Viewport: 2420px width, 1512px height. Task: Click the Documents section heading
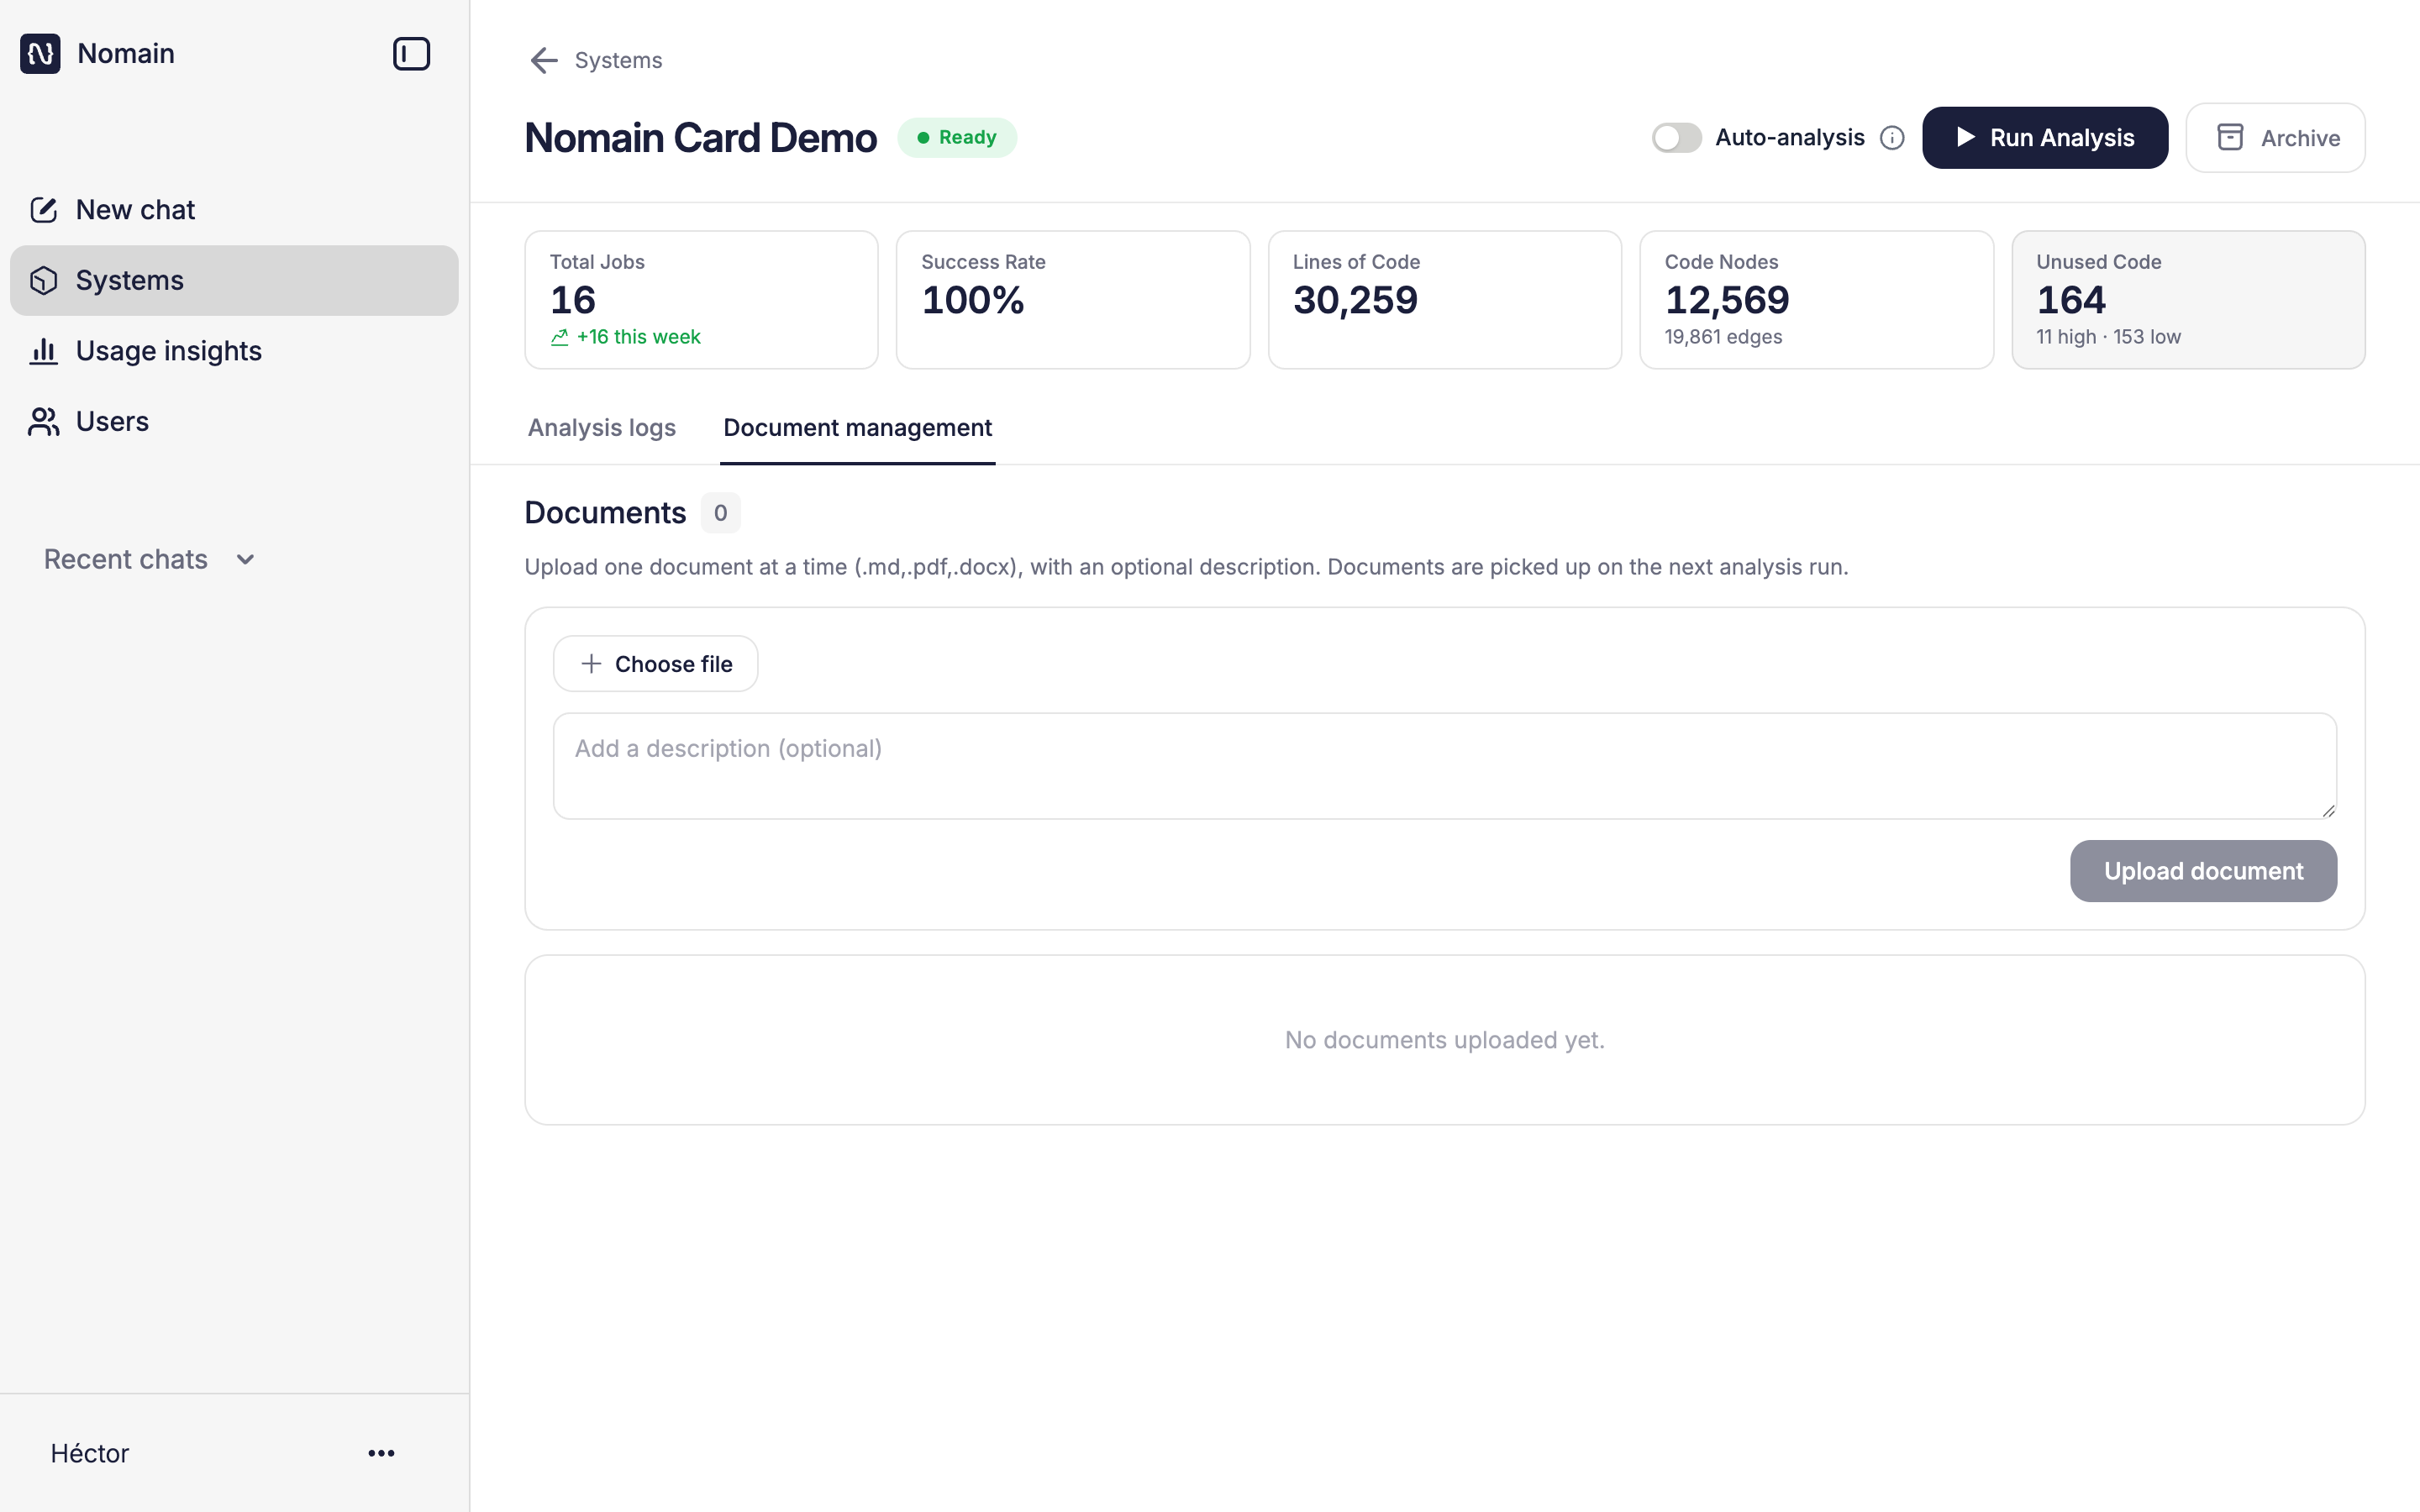pos(605,513)
